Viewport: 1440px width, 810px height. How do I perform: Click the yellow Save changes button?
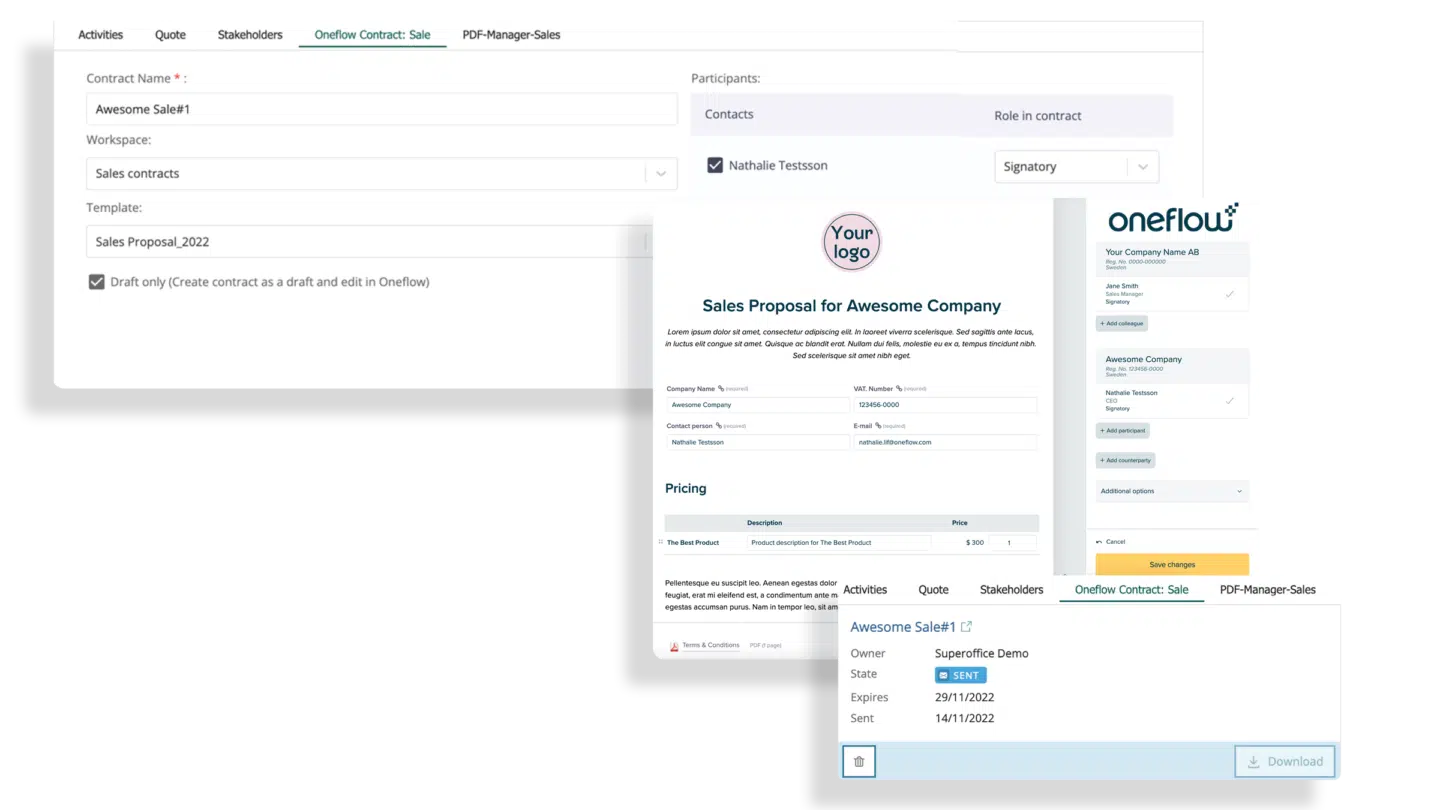[x=1172, y=565]
